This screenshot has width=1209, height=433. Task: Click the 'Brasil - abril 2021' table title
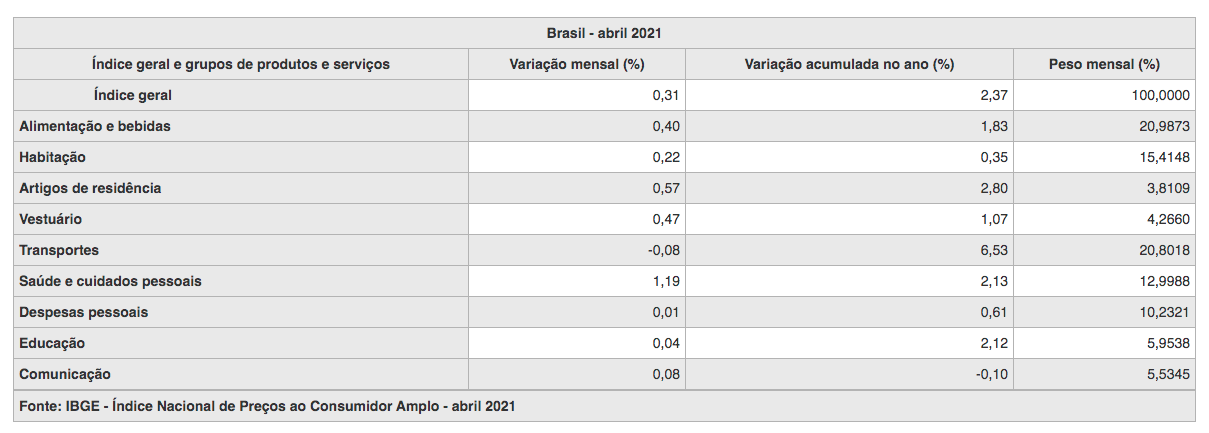604,33
